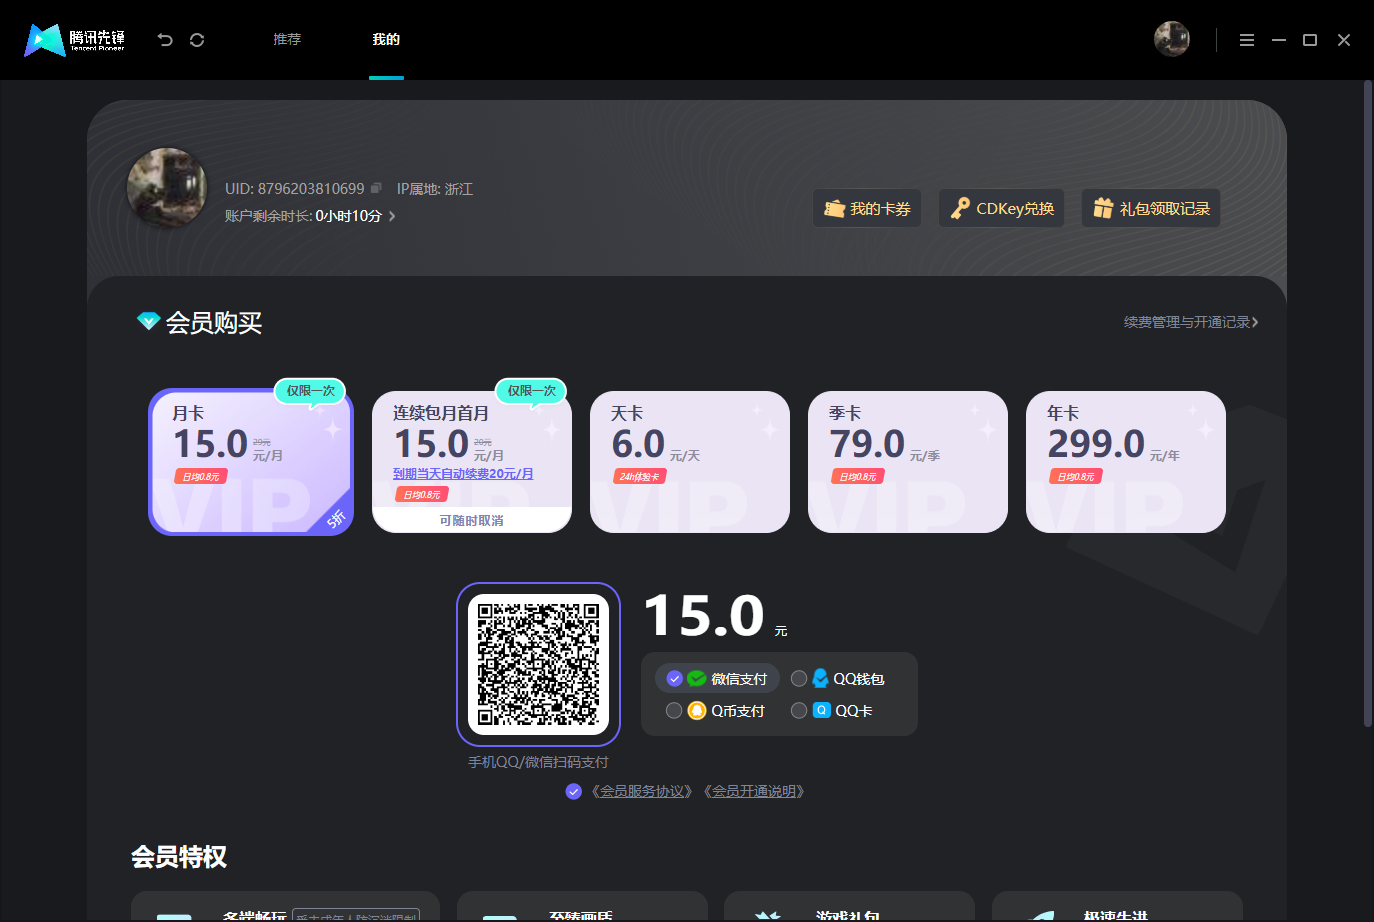
Task: Click the yellow Q币 coin icon
Action: click(x=697, y=710)
